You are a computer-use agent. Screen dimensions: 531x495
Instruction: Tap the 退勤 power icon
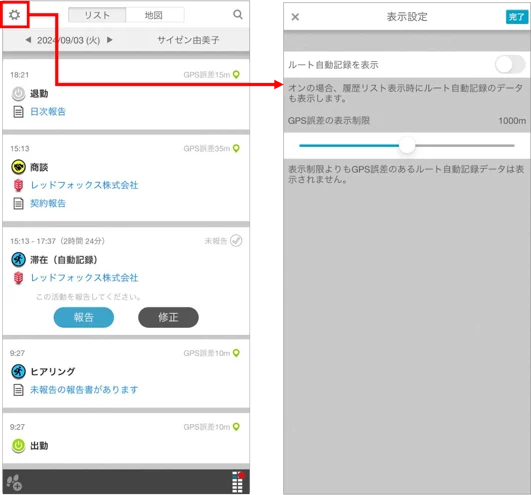click(x=18, y=94)
